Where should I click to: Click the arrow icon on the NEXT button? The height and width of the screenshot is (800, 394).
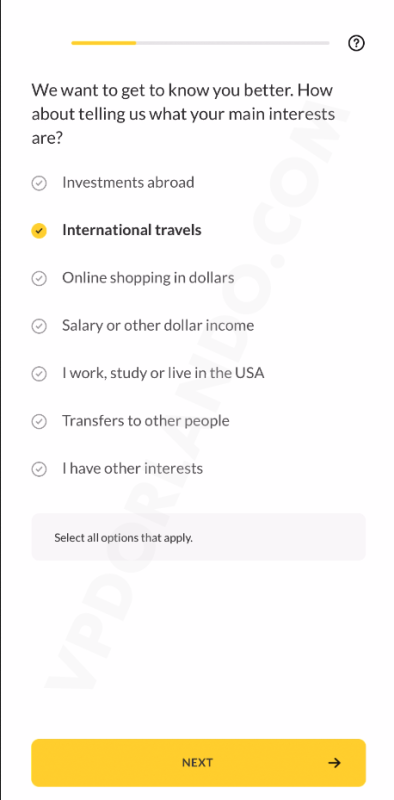coord(334,763)
